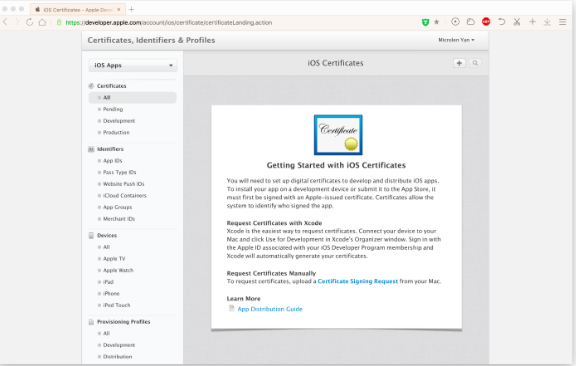Open iCloud Containers list
Screen dimensions: 576x366
125,195
